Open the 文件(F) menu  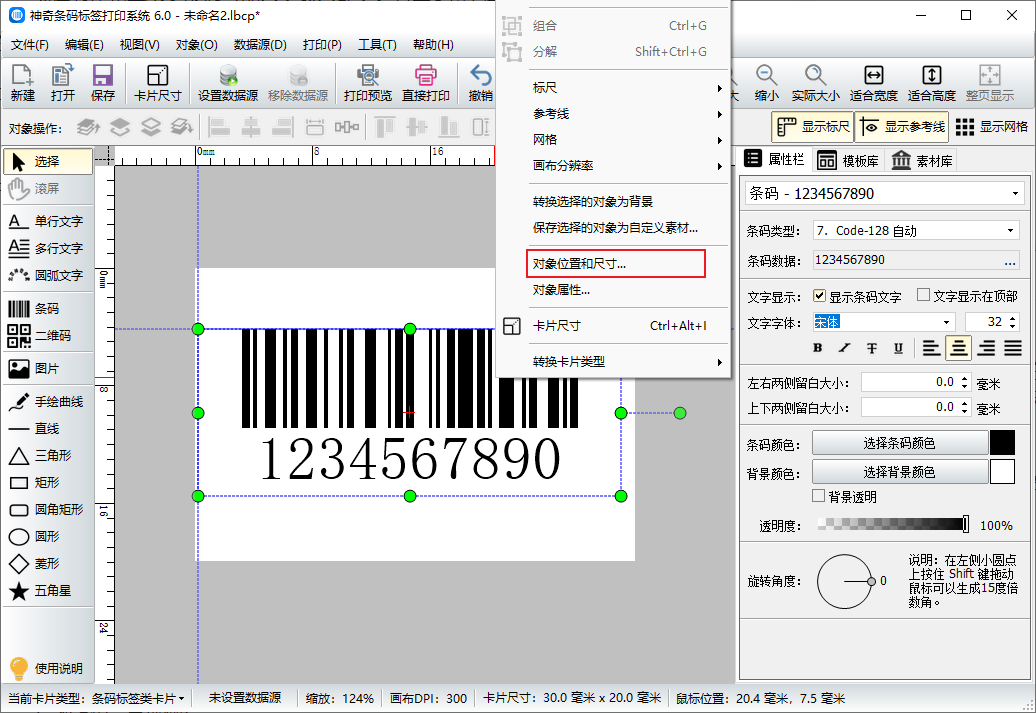click(x=30, y=45)
